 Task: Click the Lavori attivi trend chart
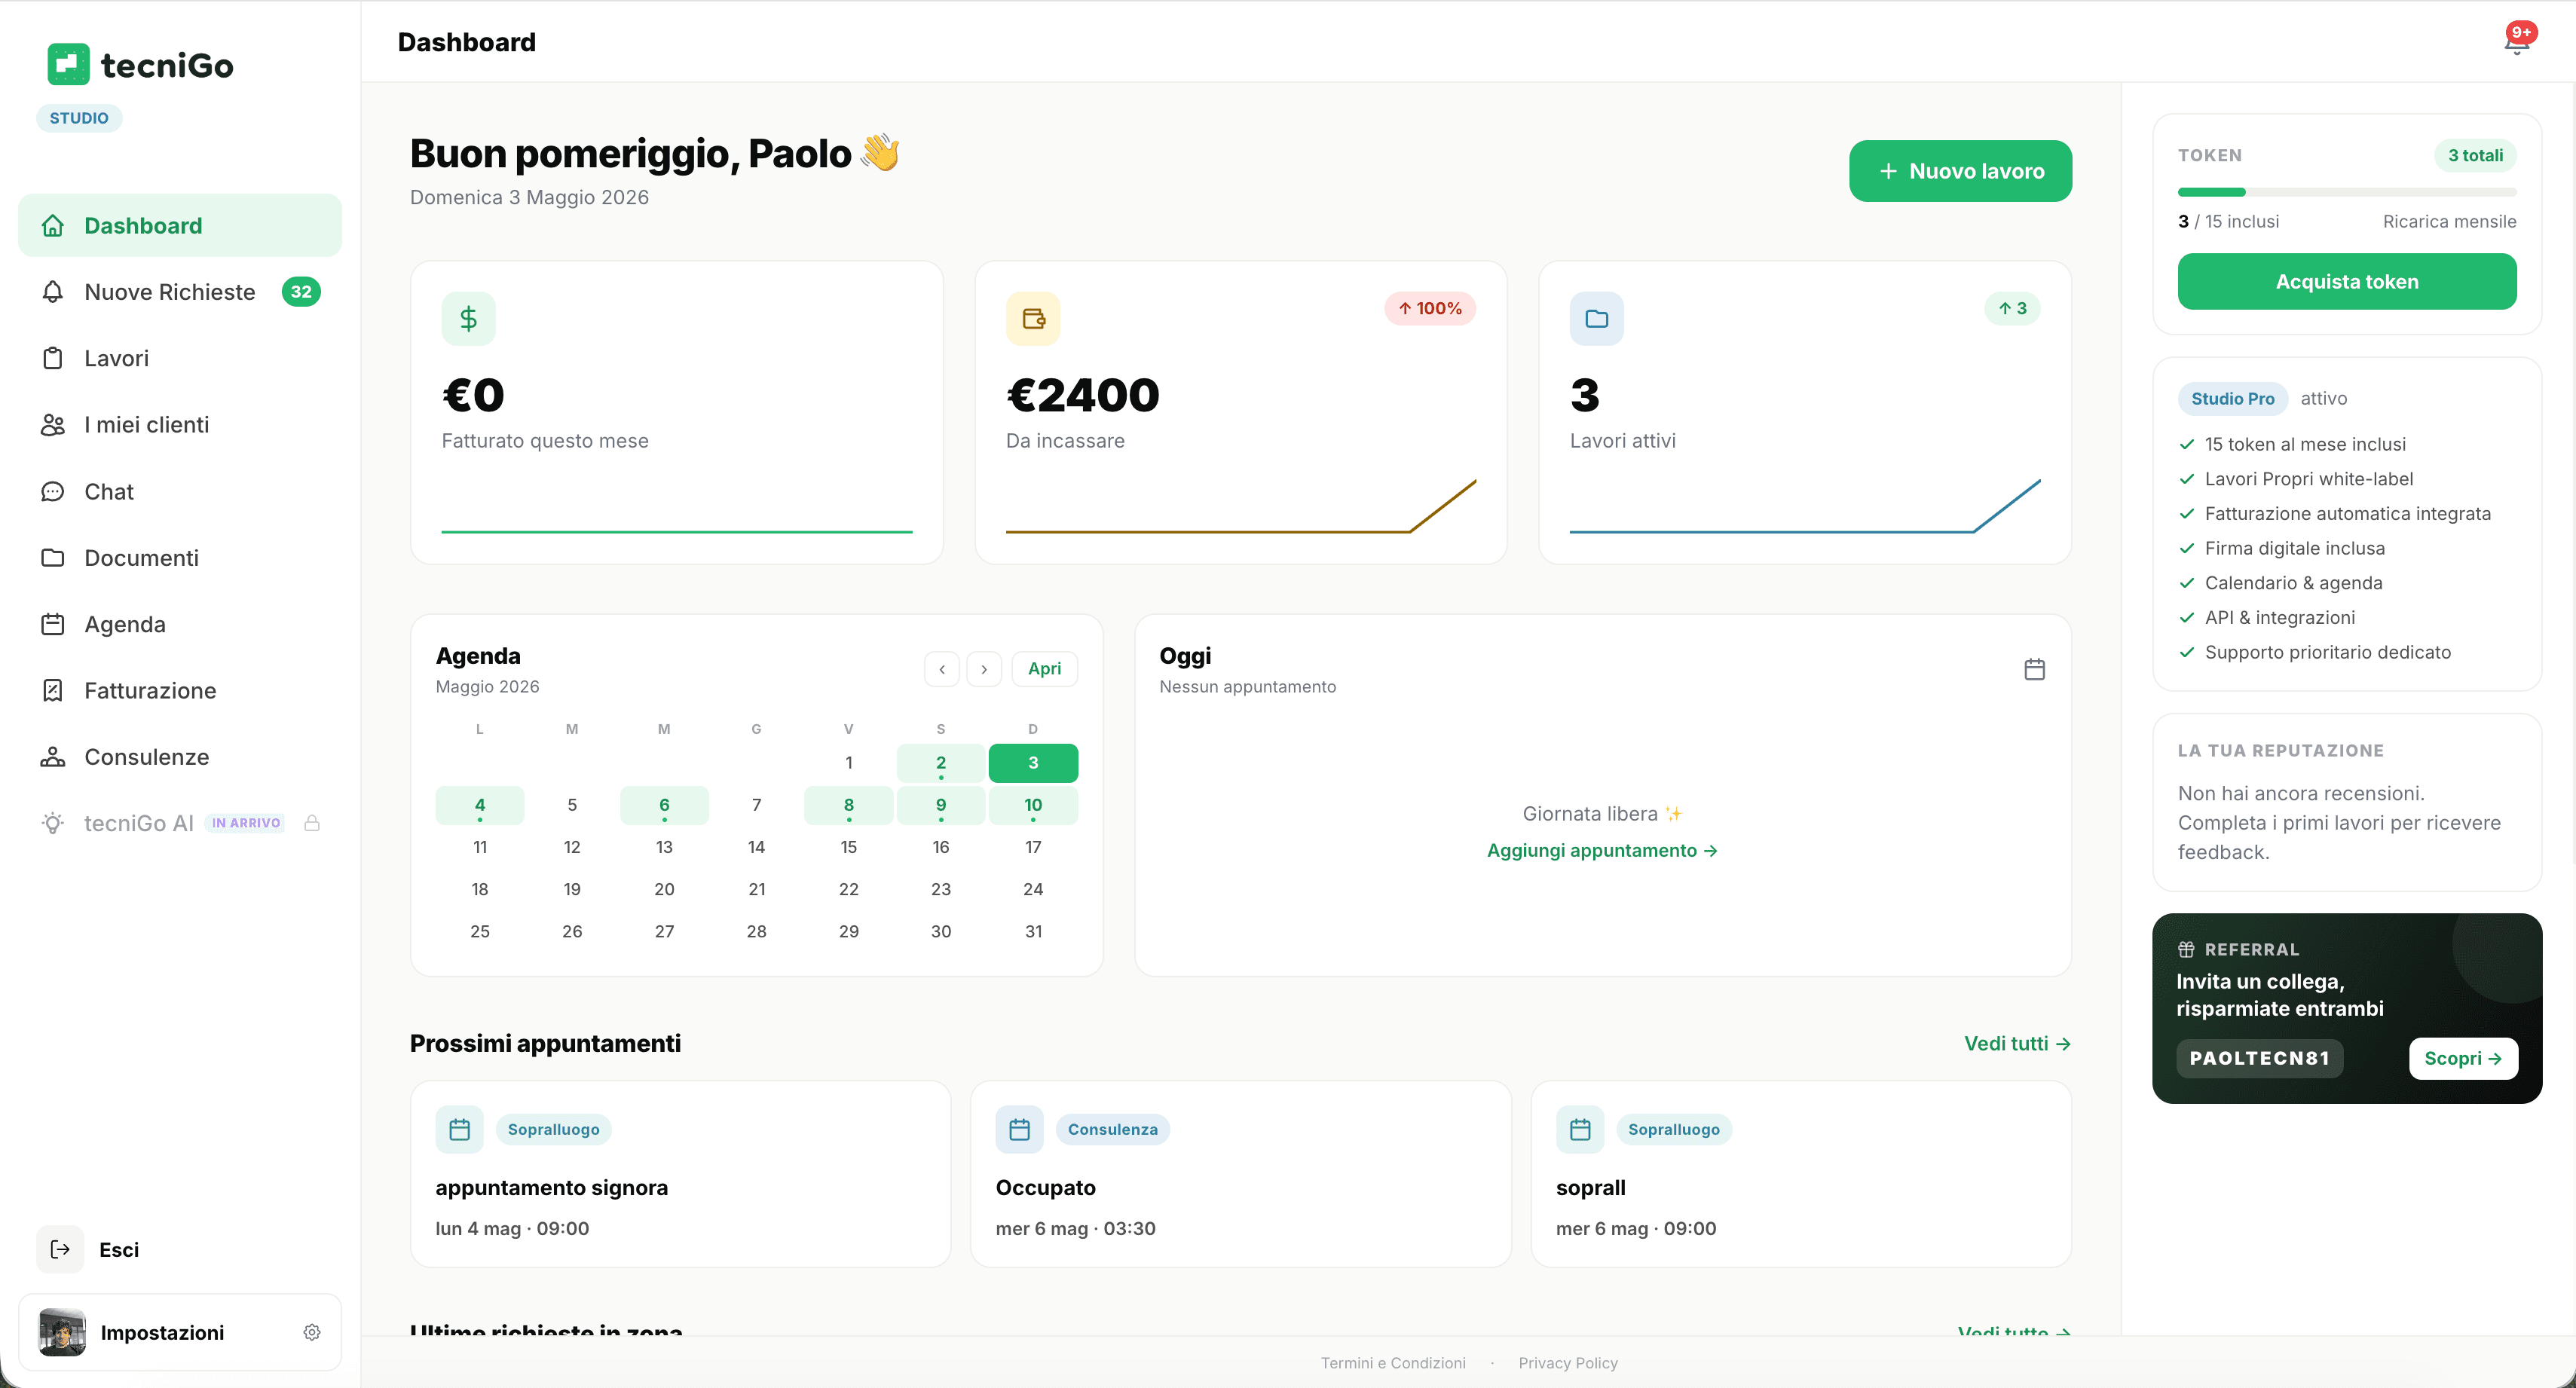1805,505
